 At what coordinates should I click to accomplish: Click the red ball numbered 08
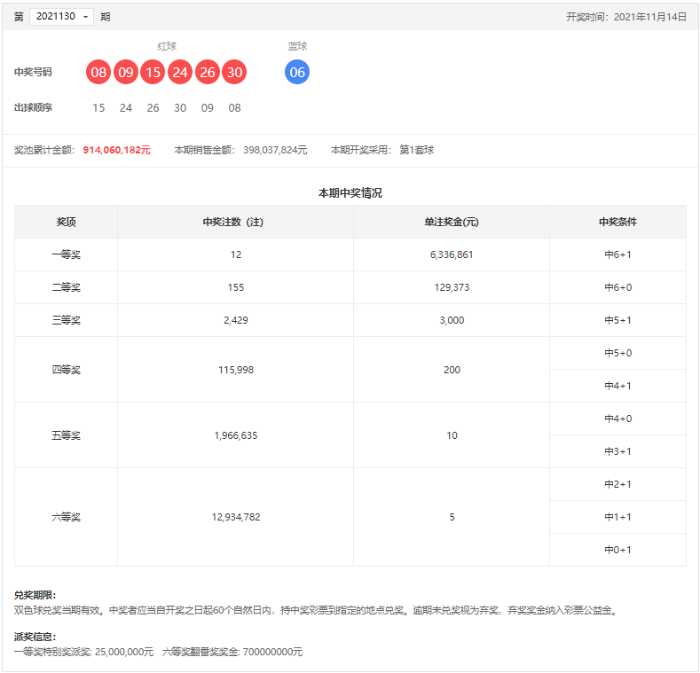[x=98, y=72]
